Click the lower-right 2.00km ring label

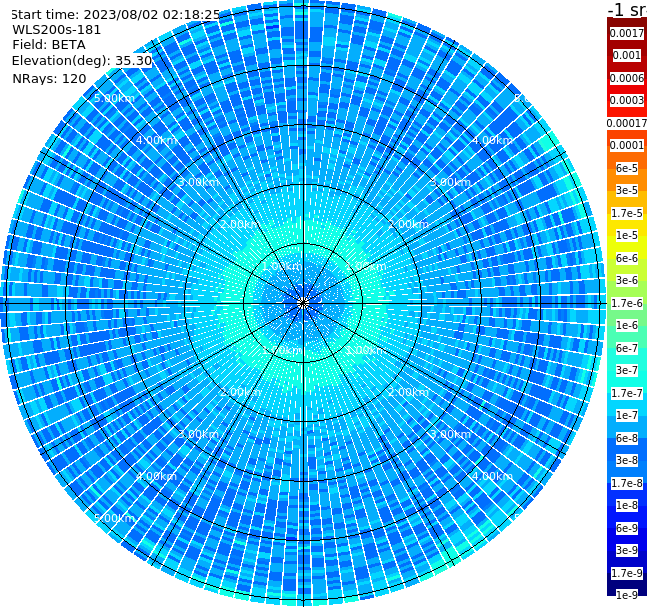tap(408, 392)
